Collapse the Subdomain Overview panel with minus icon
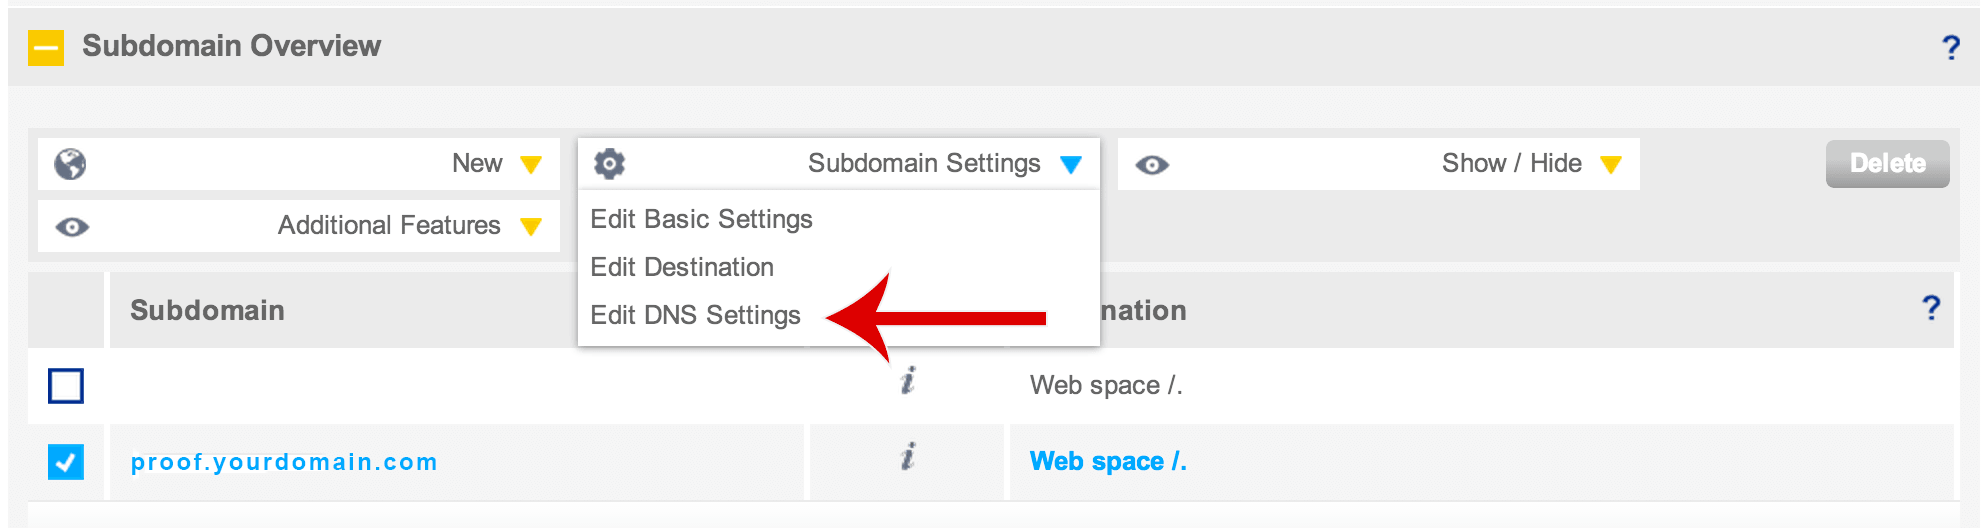The width and height of the screenshot is (1982, 528). [x=46, y=47]
